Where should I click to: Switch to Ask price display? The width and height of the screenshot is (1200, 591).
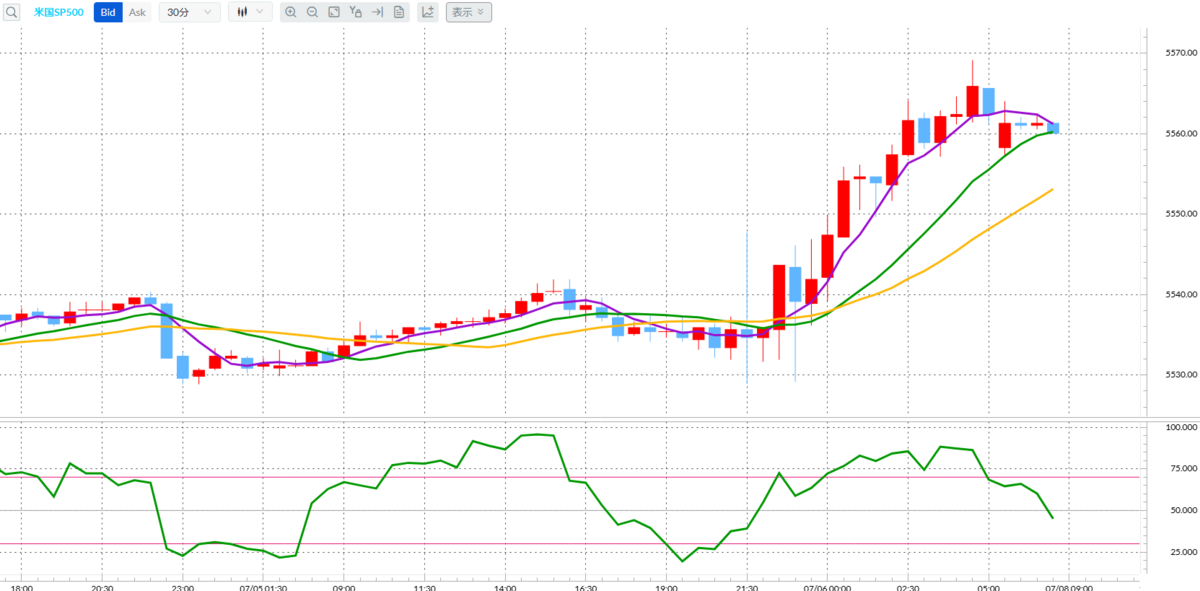(x=137, y=13)
